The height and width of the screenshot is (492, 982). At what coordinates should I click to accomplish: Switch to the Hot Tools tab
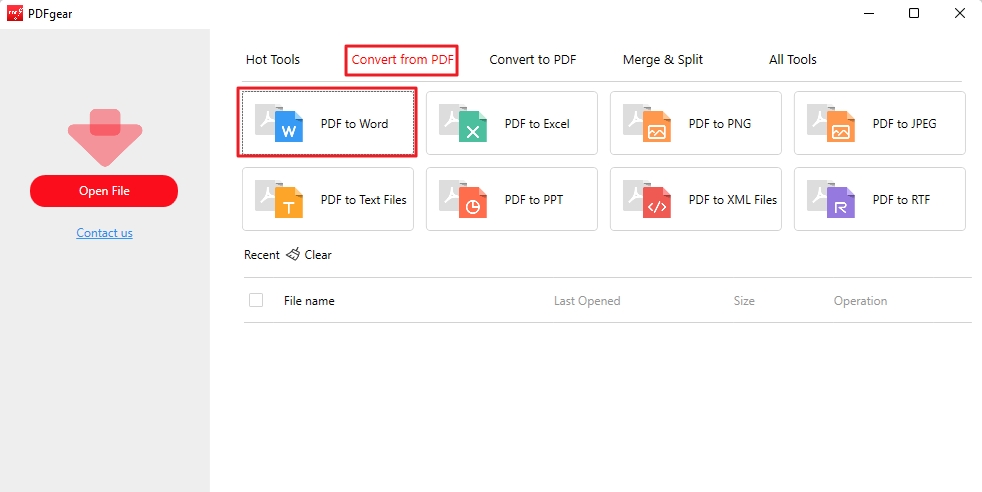tap(272, 59)
